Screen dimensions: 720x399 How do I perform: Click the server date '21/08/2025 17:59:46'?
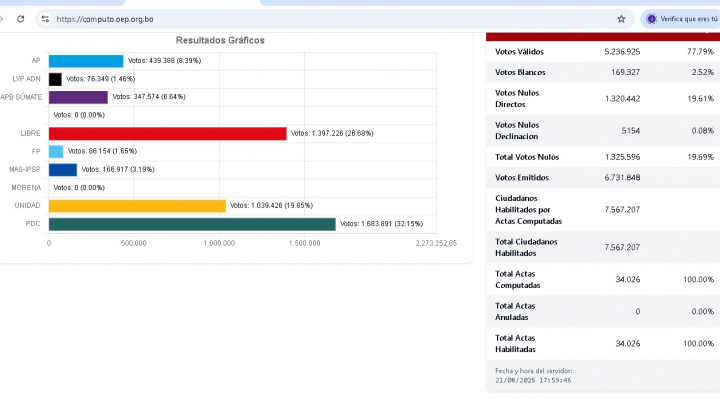533,380
